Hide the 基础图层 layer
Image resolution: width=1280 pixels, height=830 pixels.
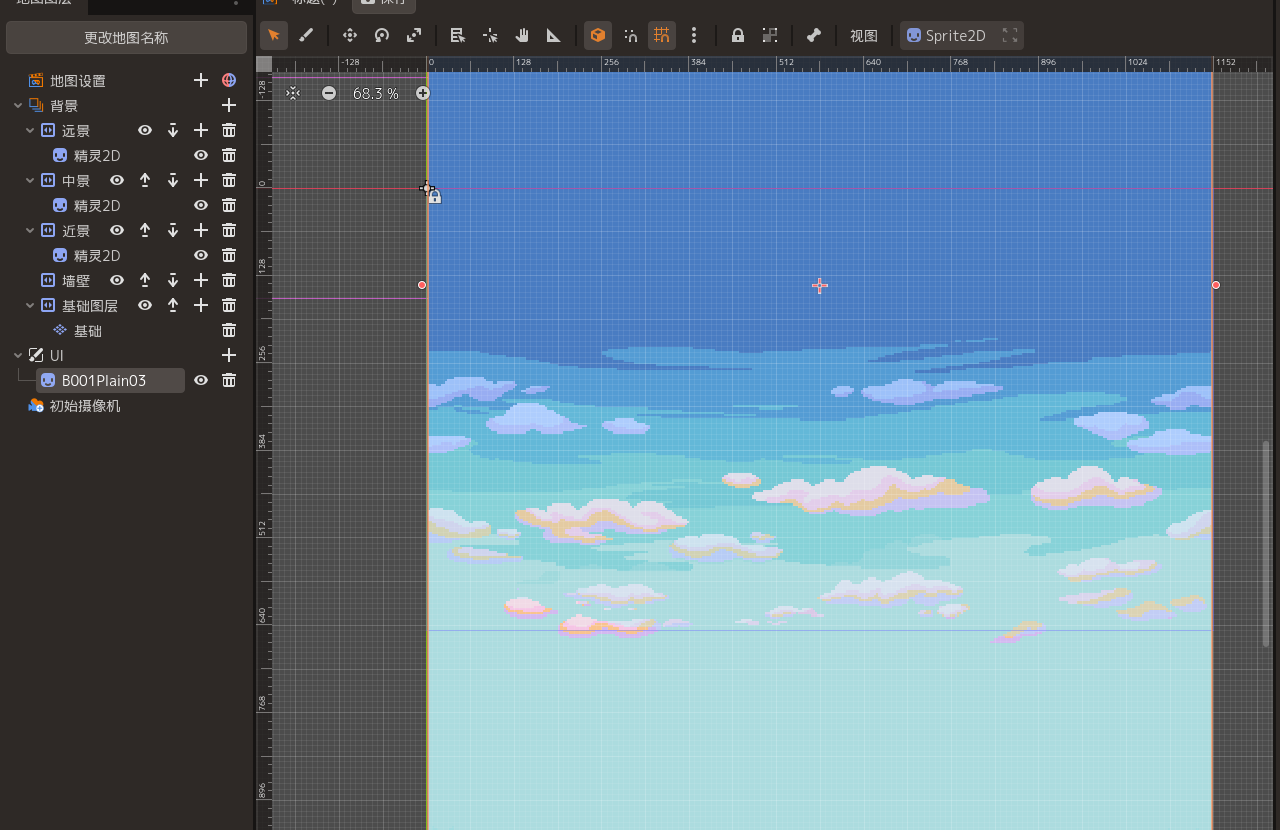(x=145, y=305)
